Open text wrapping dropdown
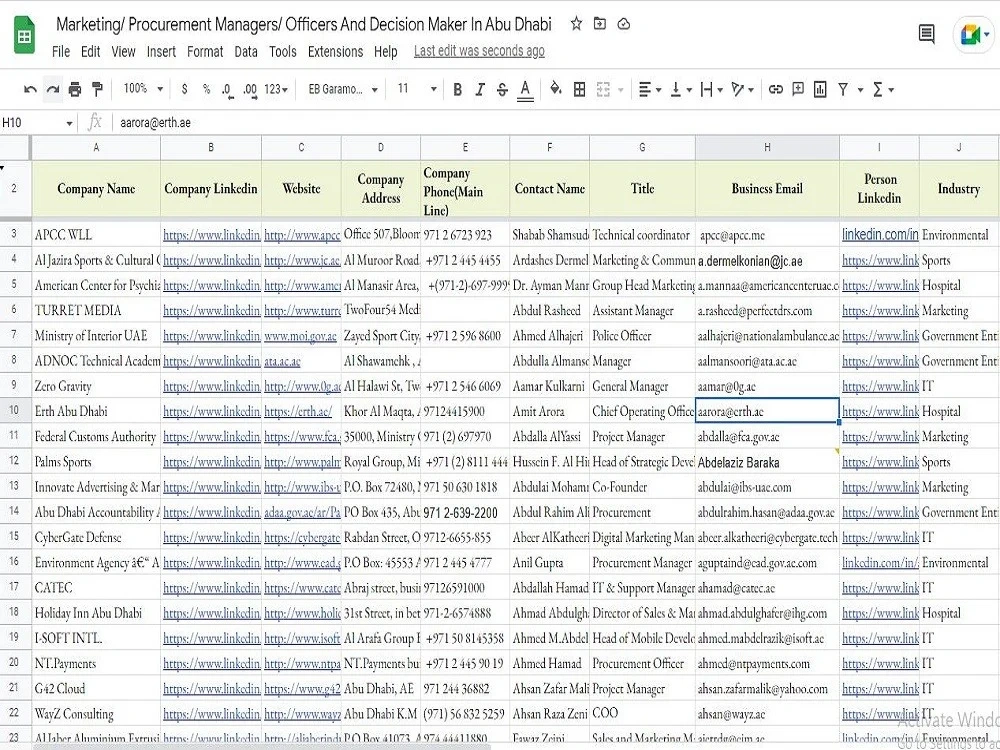 [711, 89]
